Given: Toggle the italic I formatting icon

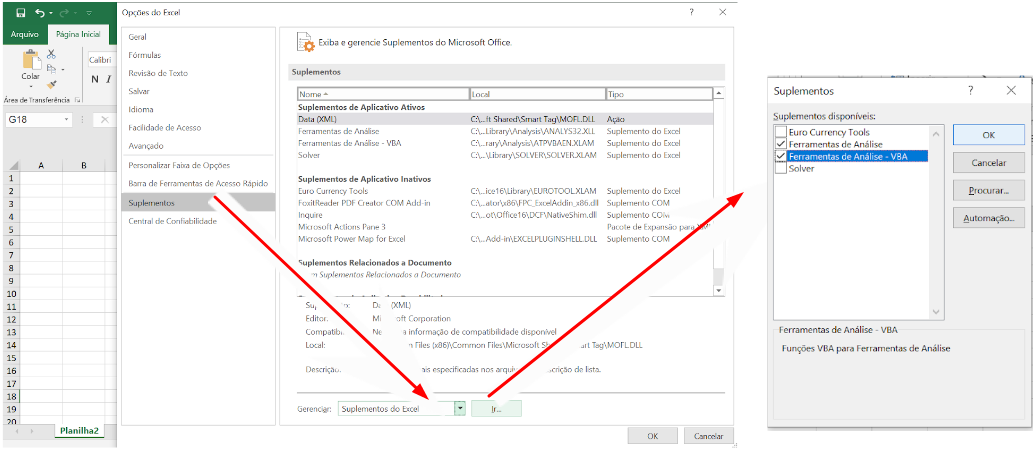Looking at the screenshot, I should click(108, 80).
